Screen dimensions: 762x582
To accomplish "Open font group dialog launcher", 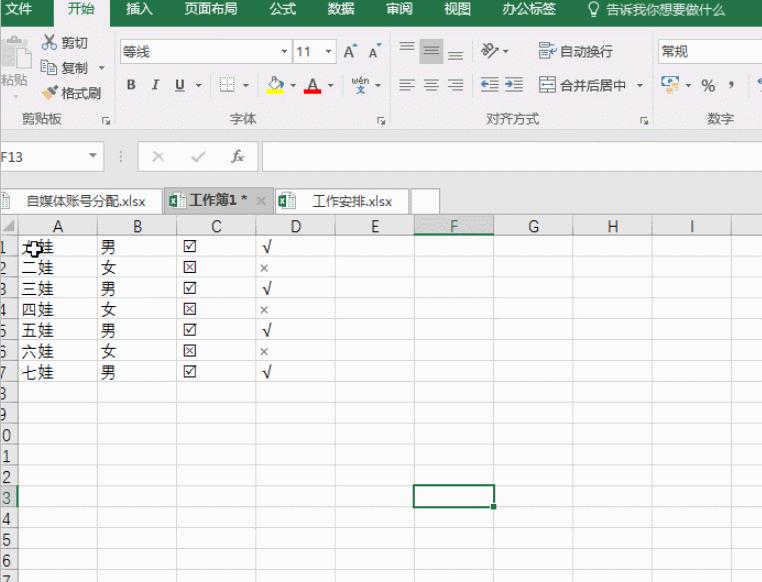I will pos(381,120).
